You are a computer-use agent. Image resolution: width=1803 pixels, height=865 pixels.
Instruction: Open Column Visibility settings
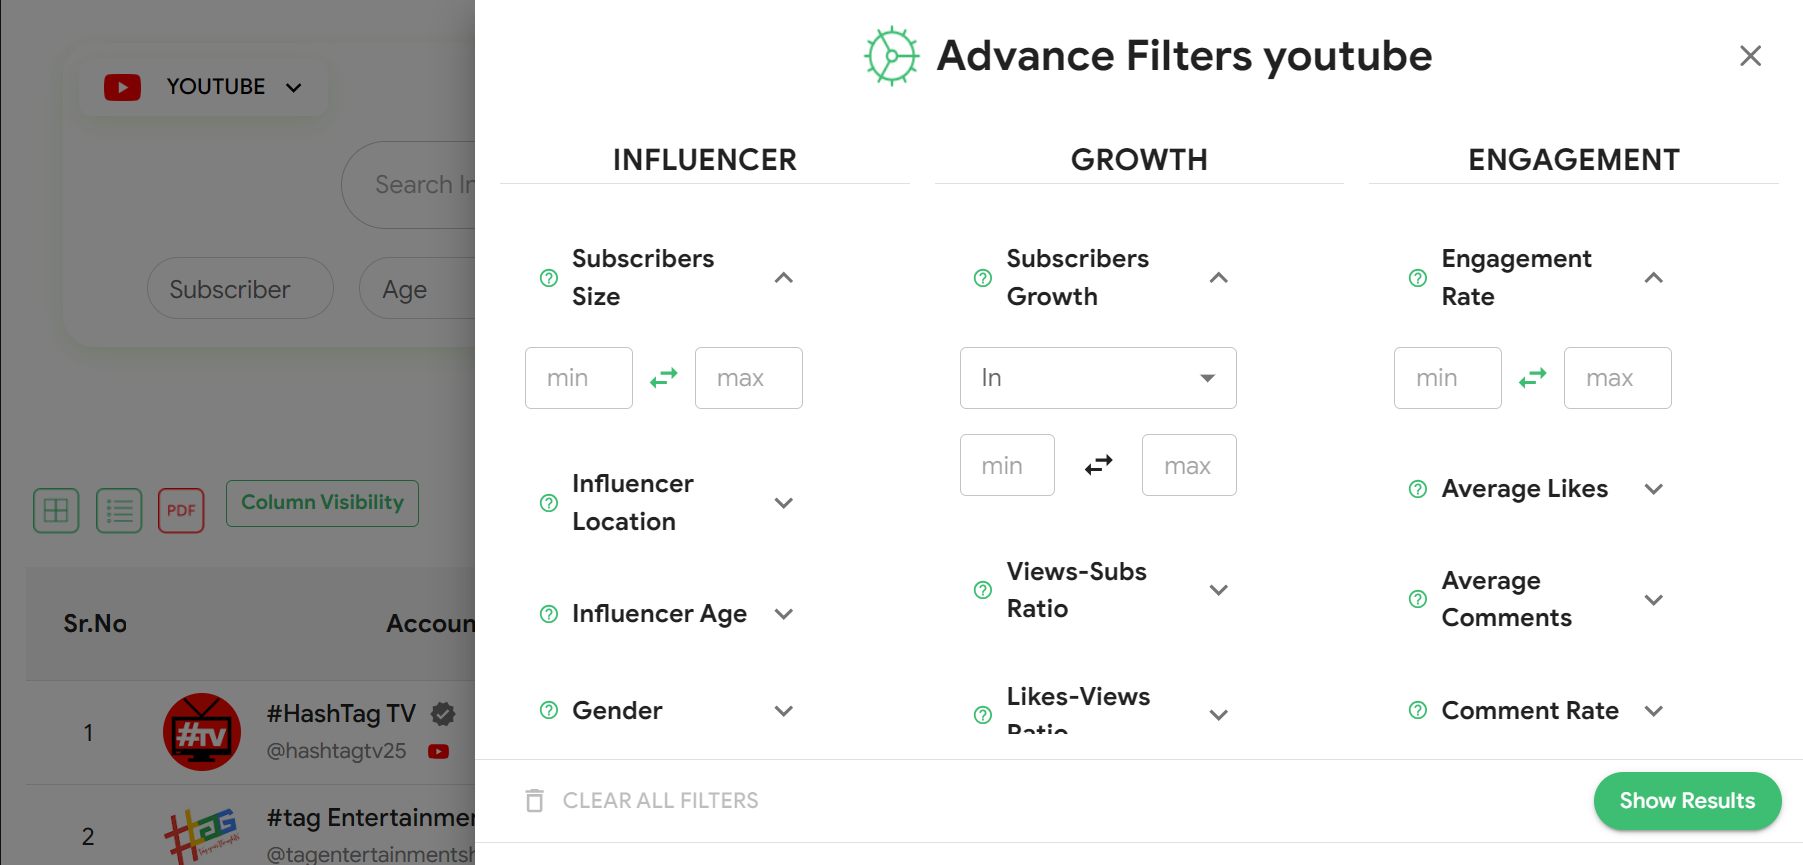point(321,503)
